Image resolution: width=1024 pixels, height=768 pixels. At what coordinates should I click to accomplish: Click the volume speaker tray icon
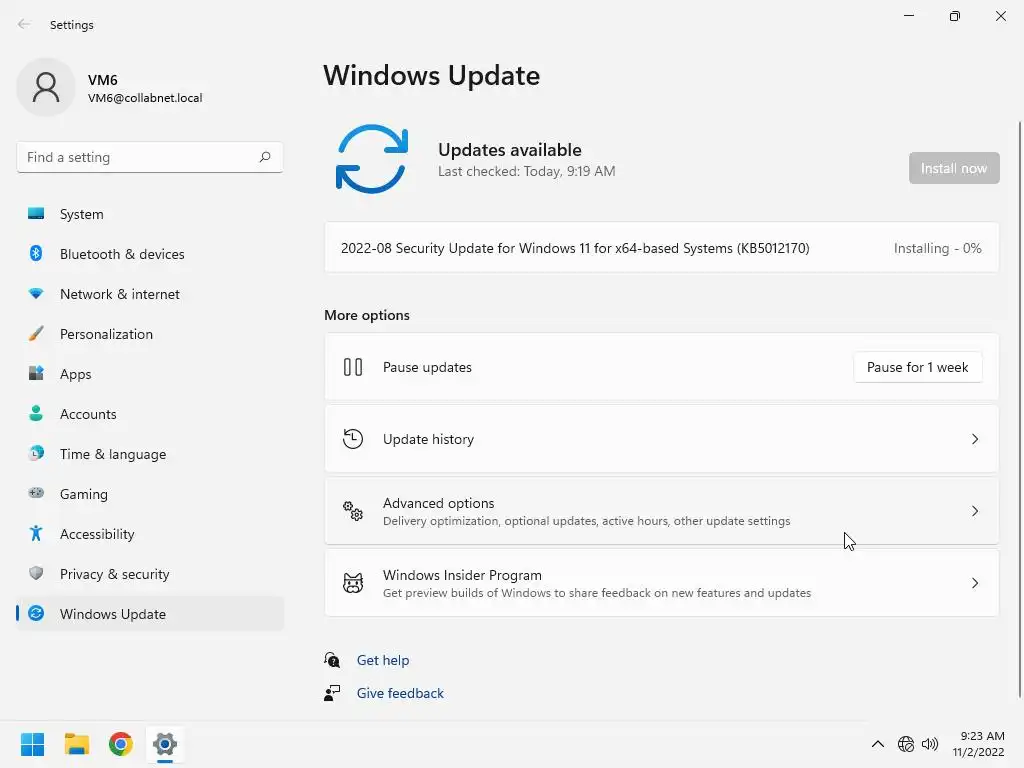pos(930,744)
